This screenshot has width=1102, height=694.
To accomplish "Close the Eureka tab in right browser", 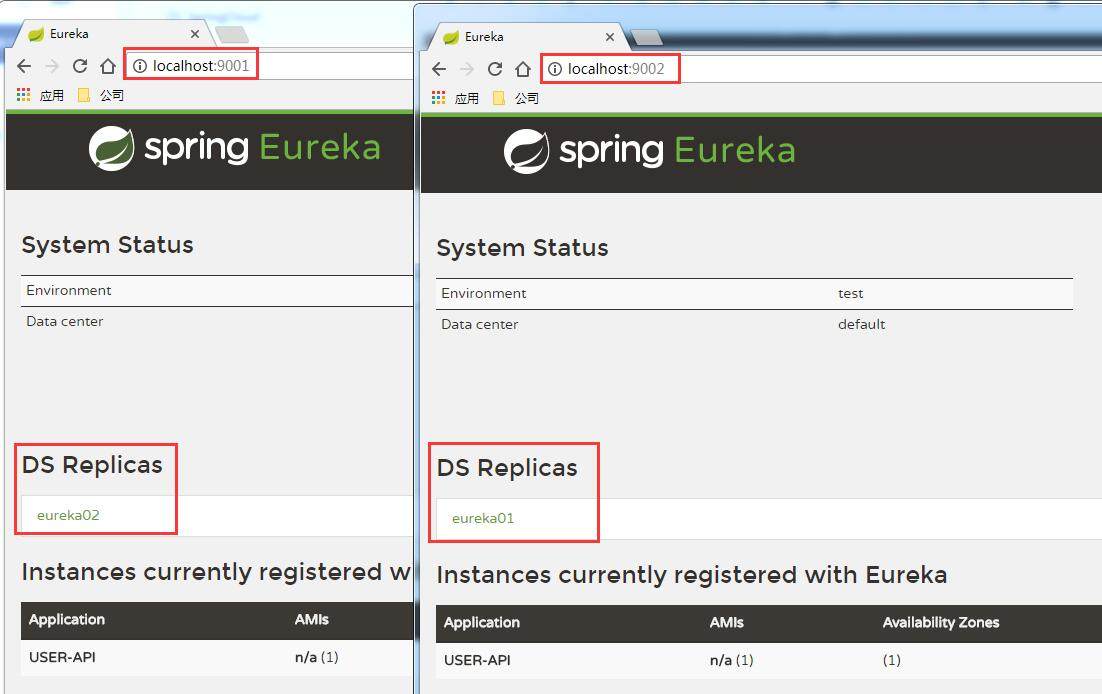I will pos(610,37).
